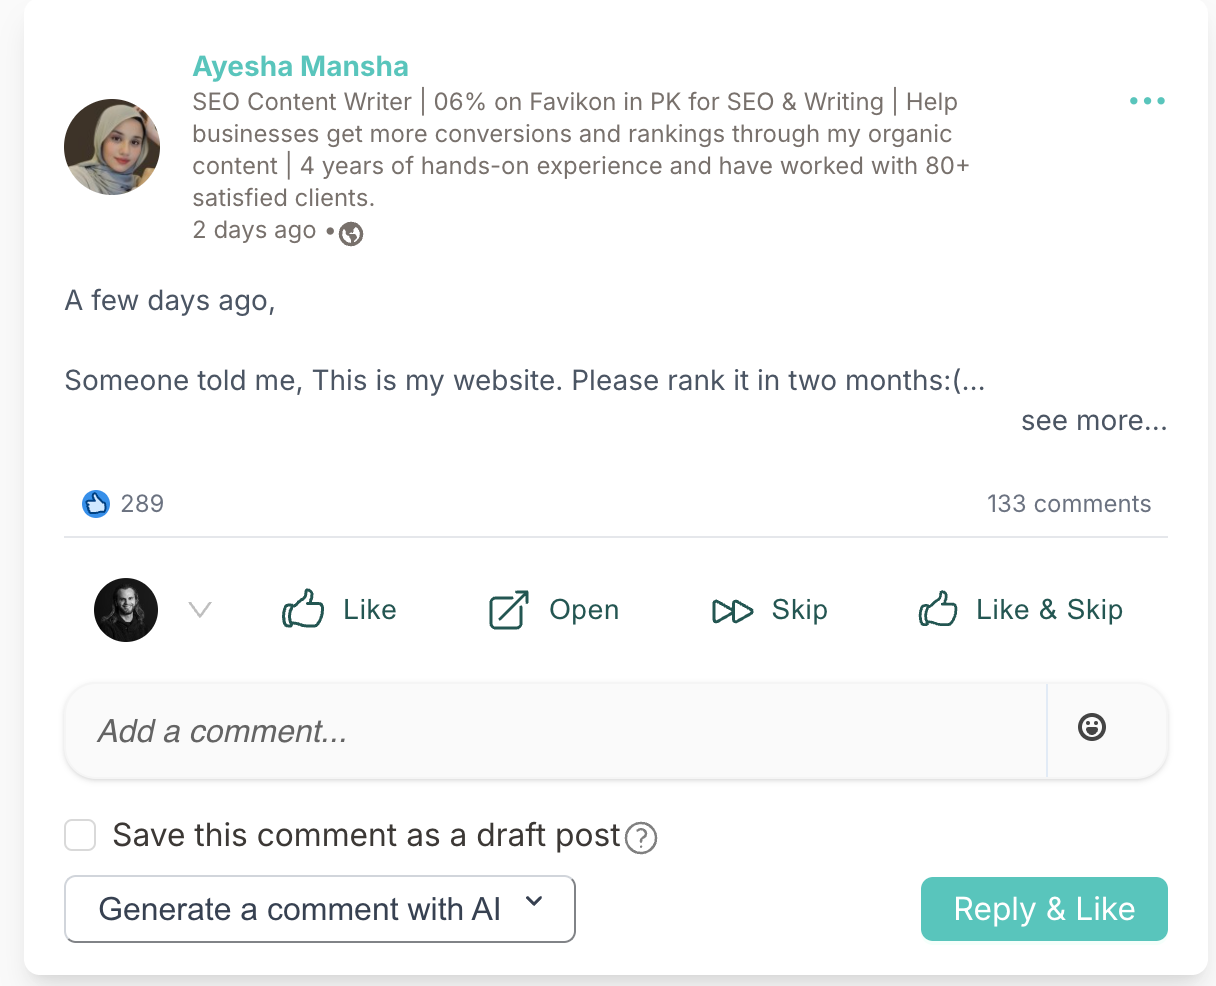
Task: Click the fast-forward Skip icon
Action: pos(732,611)
